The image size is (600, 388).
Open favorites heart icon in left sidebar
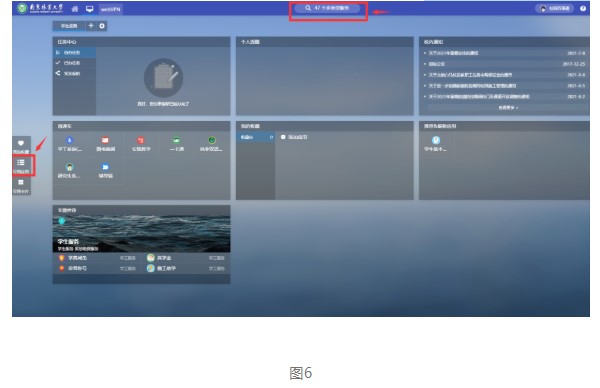pos(21,146)
